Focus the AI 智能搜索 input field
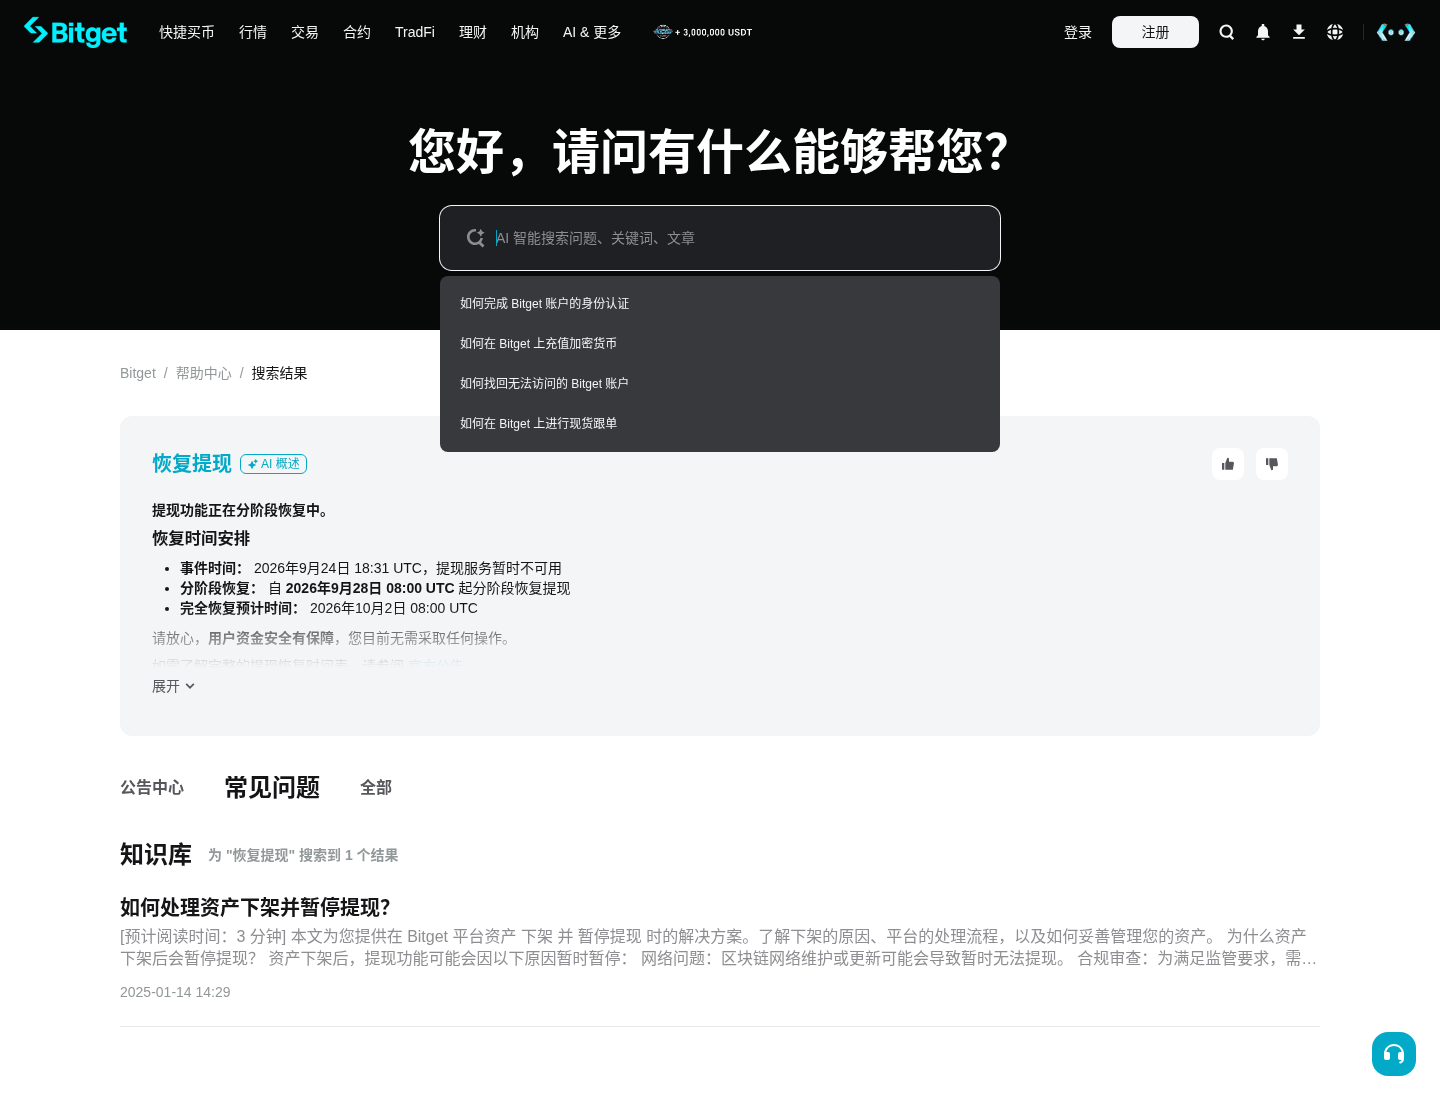The width and height of the screenshot is (1440, 1100). (720, 238)
